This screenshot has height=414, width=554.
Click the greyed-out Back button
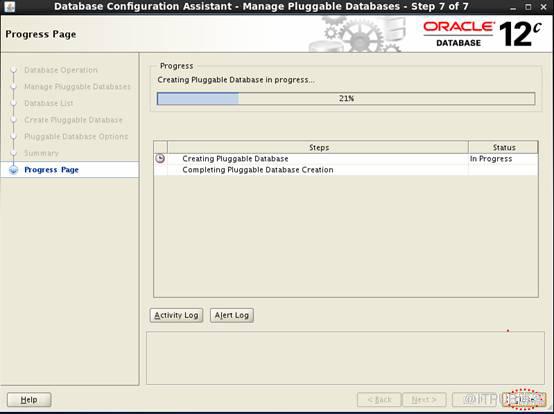point(379,400)
